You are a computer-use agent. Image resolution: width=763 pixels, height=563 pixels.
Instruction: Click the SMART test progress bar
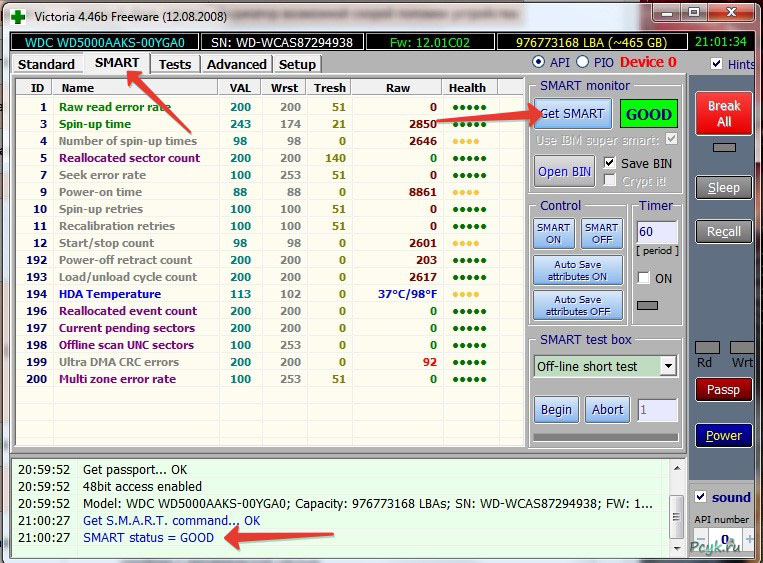click(606, 437)
